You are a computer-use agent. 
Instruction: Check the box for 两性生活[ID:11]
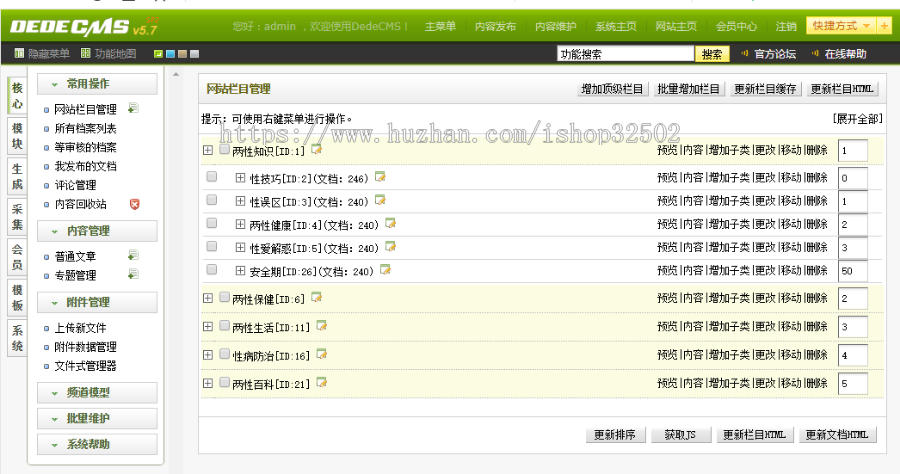click(224, 326)
